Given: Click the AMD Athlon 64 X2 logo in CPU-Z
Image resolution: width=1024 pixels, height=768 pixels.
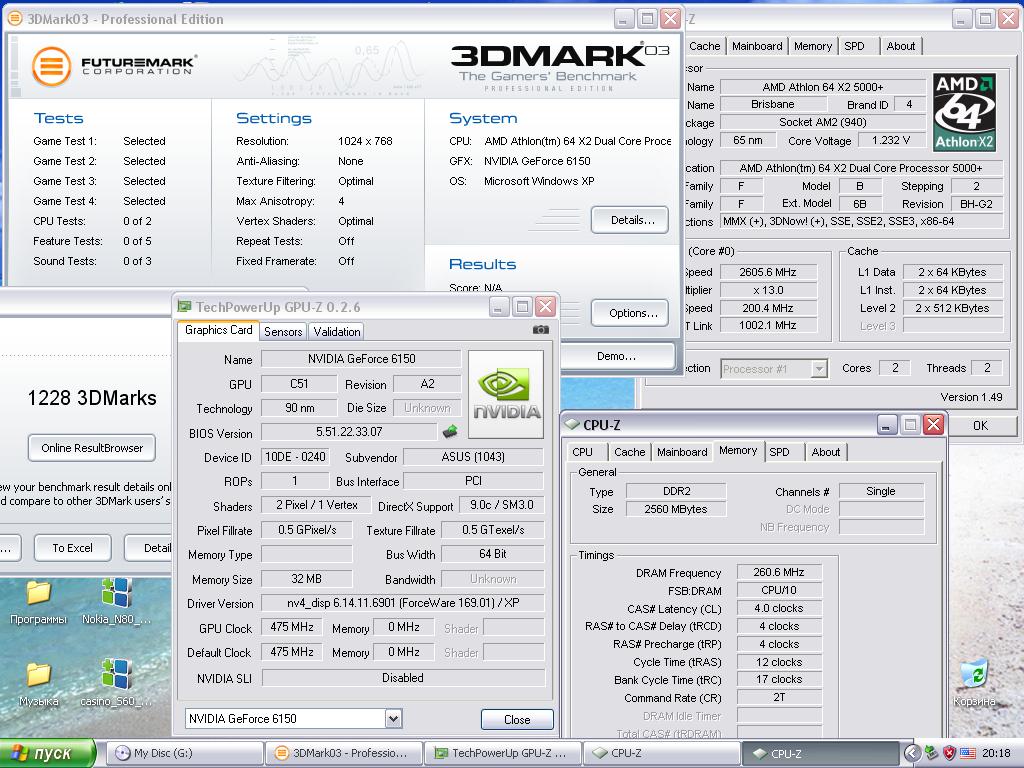Looking at the screenshot, I should [964, 112].
